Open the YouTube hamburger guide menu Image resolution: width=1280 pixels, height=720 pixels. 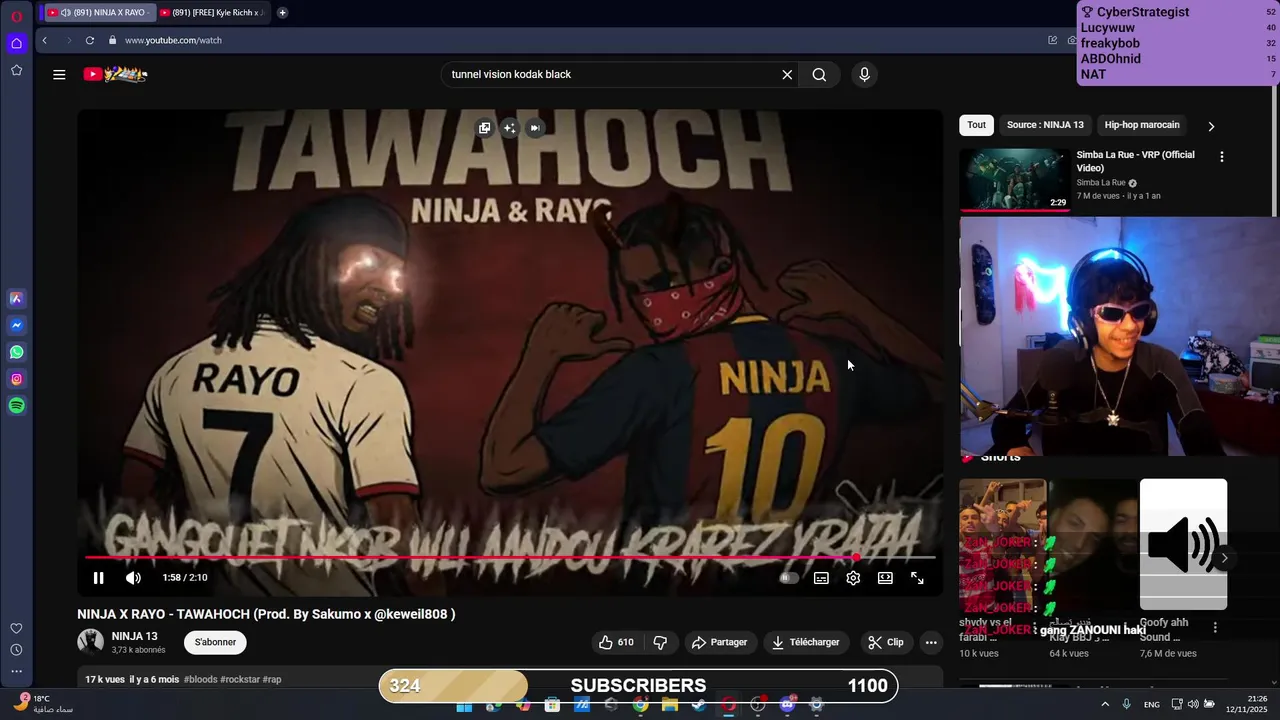(x=59, y=74)
